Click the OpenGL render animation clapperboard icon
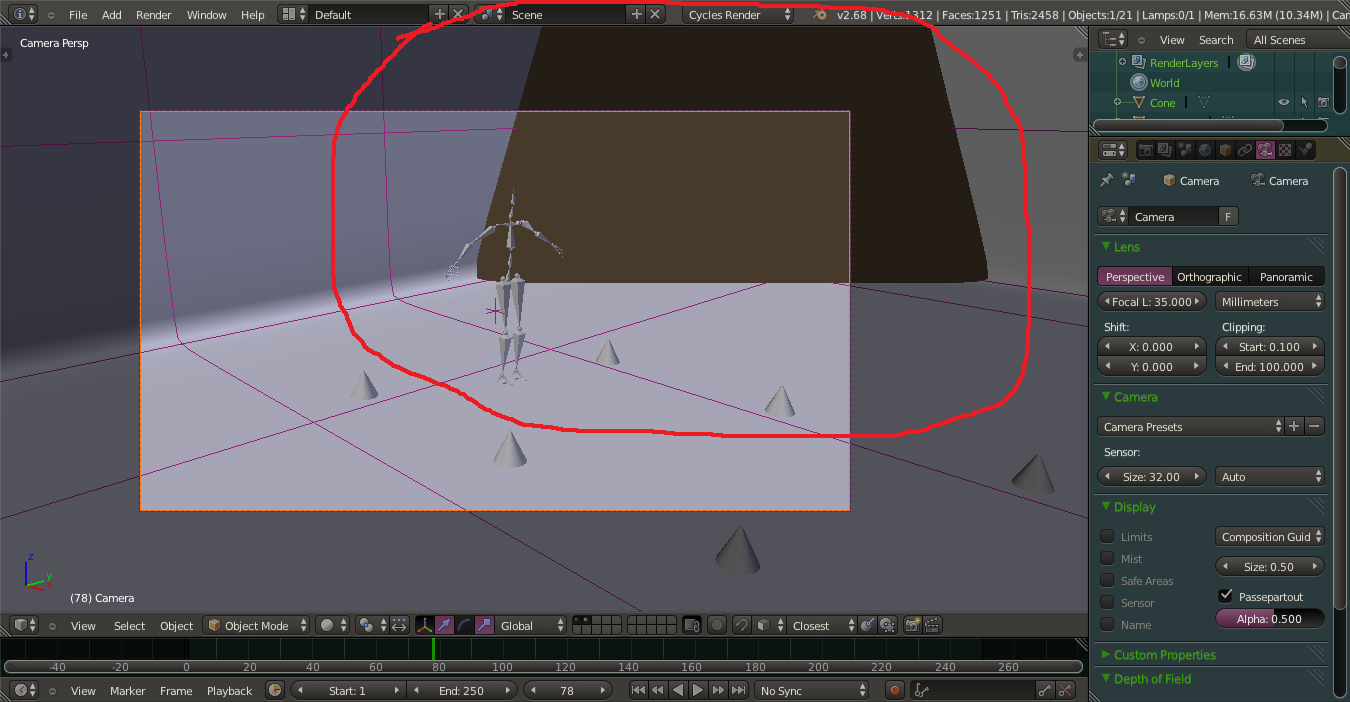This screenshot has width=1350, height=702. coord(932,625)
